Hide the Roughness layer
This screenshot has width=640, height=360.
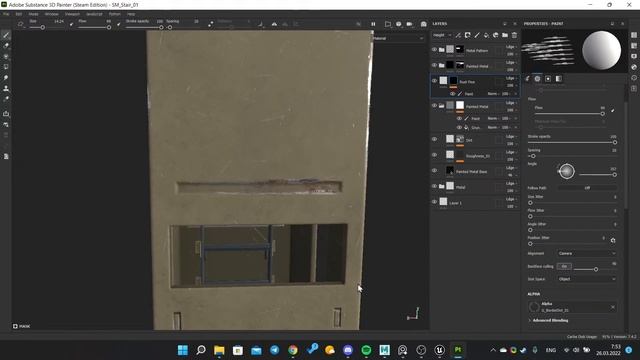coord(434,155)
